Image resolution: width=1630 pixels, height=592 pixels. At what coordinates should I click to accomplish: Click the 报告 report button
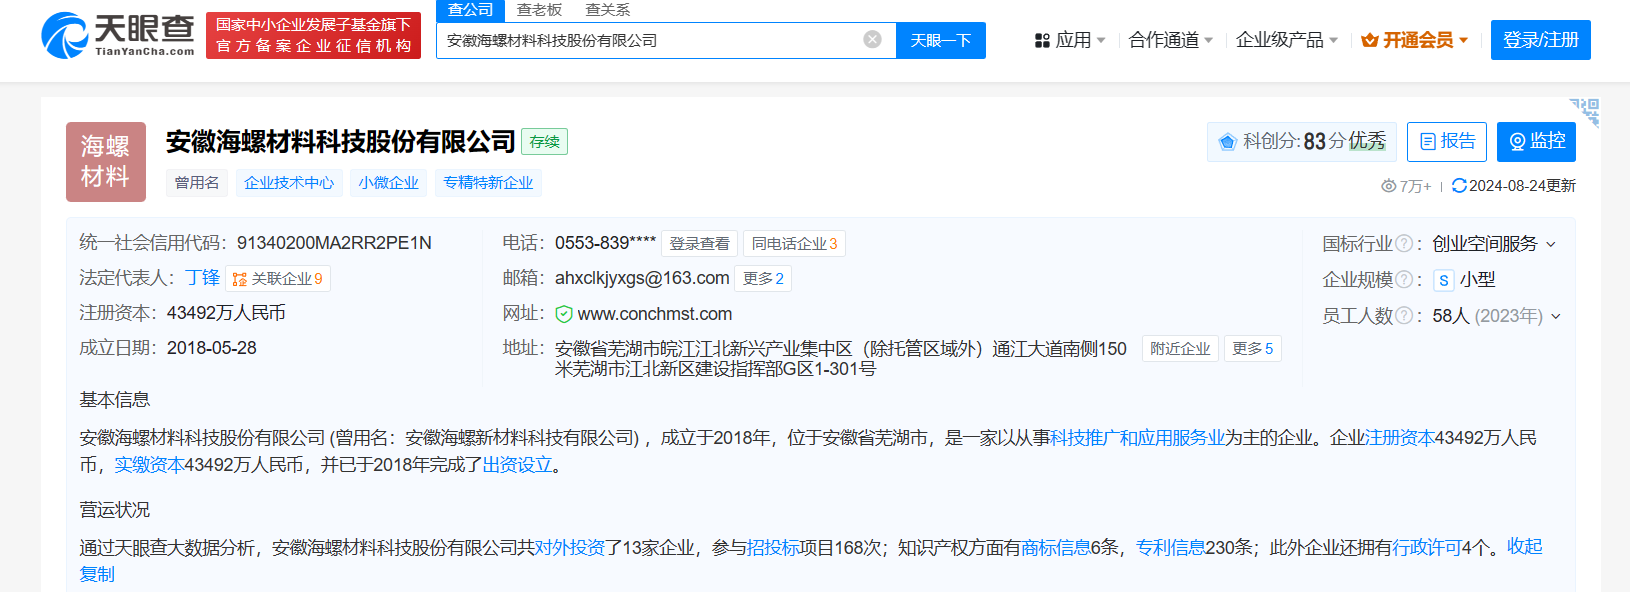(1447, 142)
